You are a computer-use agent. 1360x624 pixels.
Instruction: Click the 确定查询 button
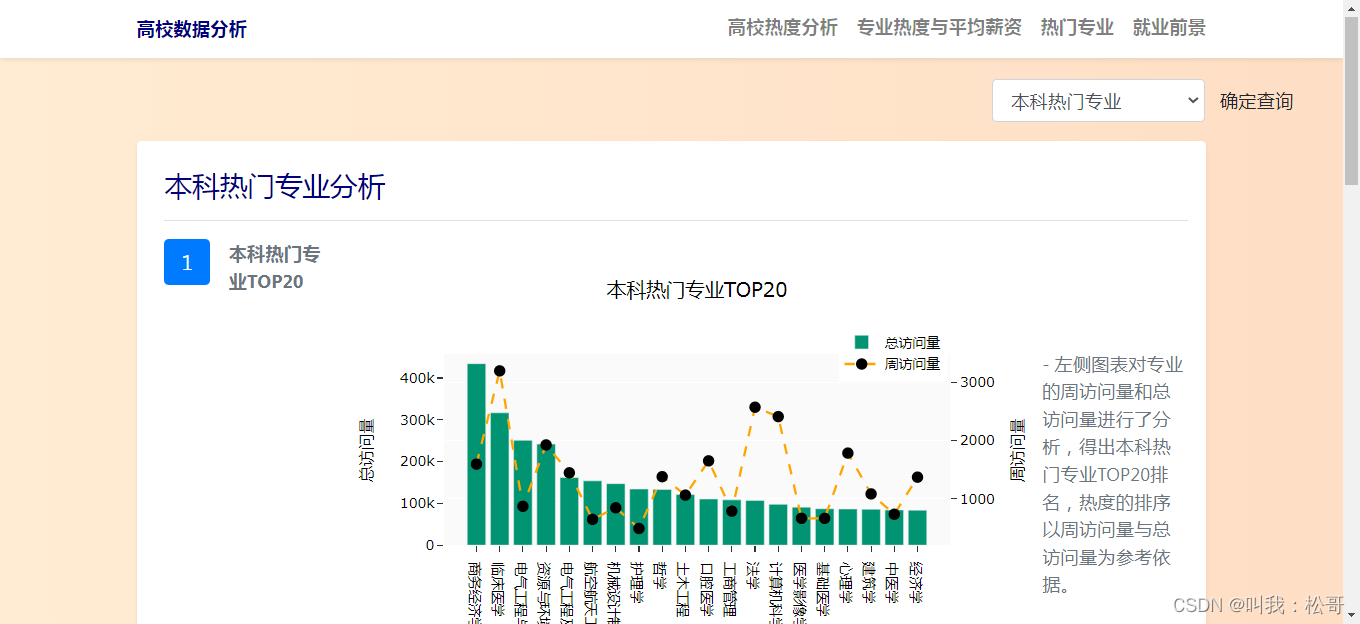click(x=1255, y=100)
